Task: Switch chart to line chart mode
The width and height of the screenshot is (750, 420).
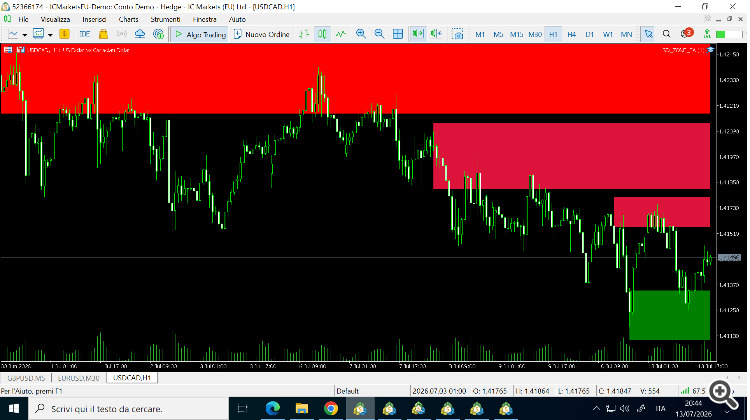Action: click(x=341, y=34)
